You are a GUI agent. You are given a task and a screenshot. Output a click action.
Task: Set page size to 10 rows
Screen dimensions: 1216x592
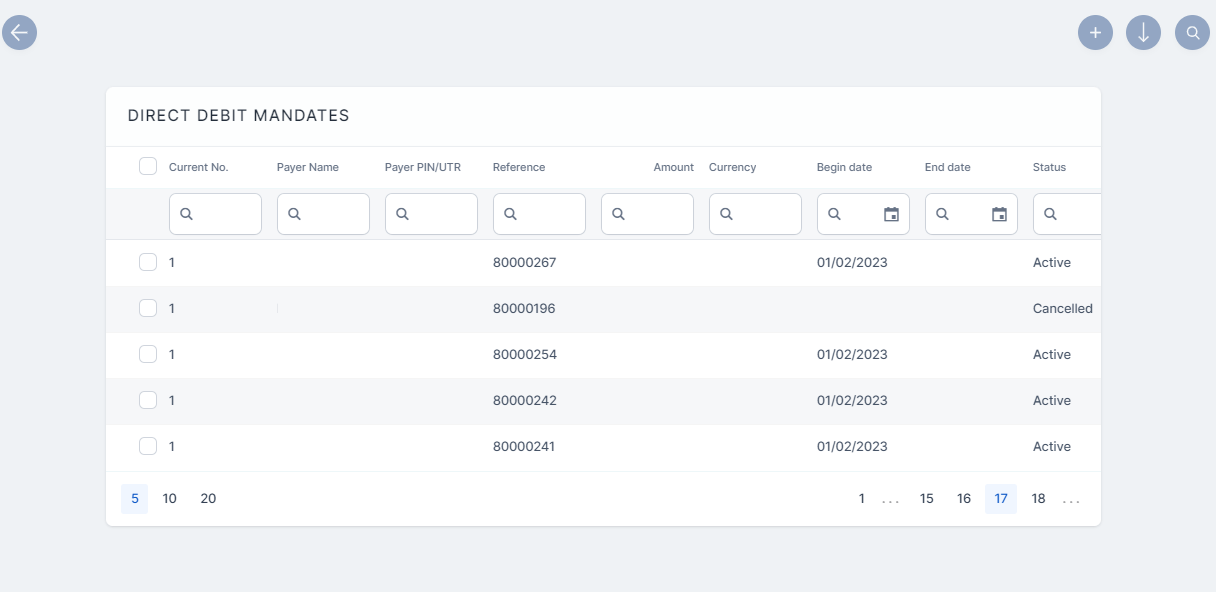170,498
